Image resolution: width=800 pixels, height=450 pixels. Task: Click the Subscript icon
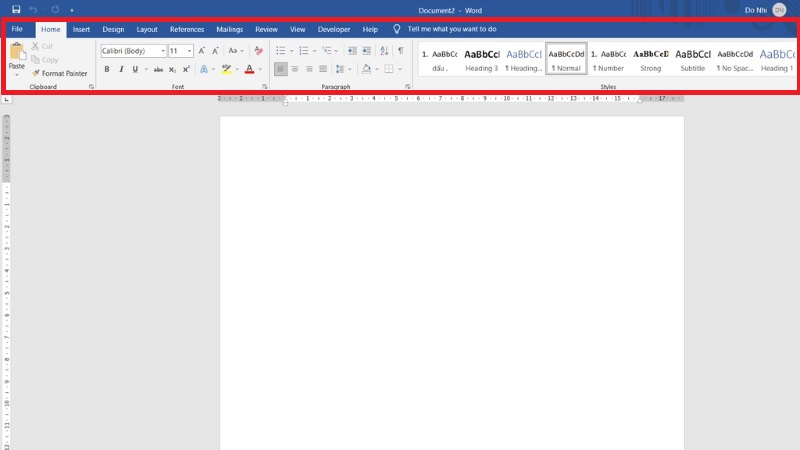click(x=173, y=69)
